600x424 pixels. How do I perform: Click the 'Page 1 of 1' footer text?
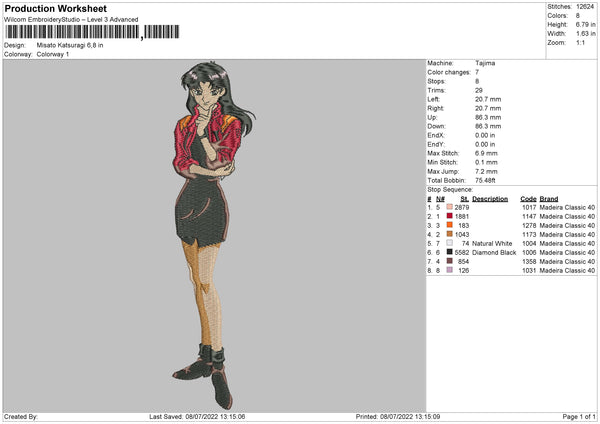click(579, 416)
